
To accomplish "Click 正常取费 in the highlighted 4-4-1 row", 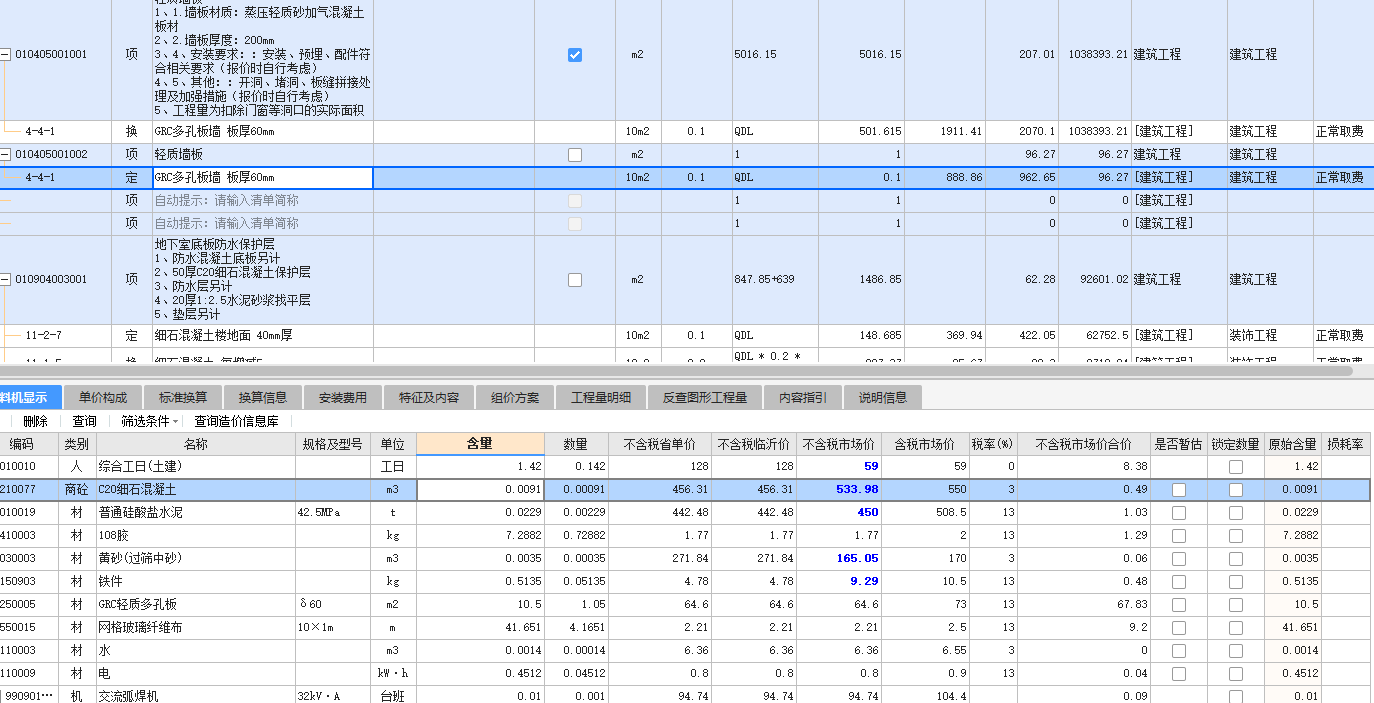I will pyautogui.click(x=1339, y=178).
